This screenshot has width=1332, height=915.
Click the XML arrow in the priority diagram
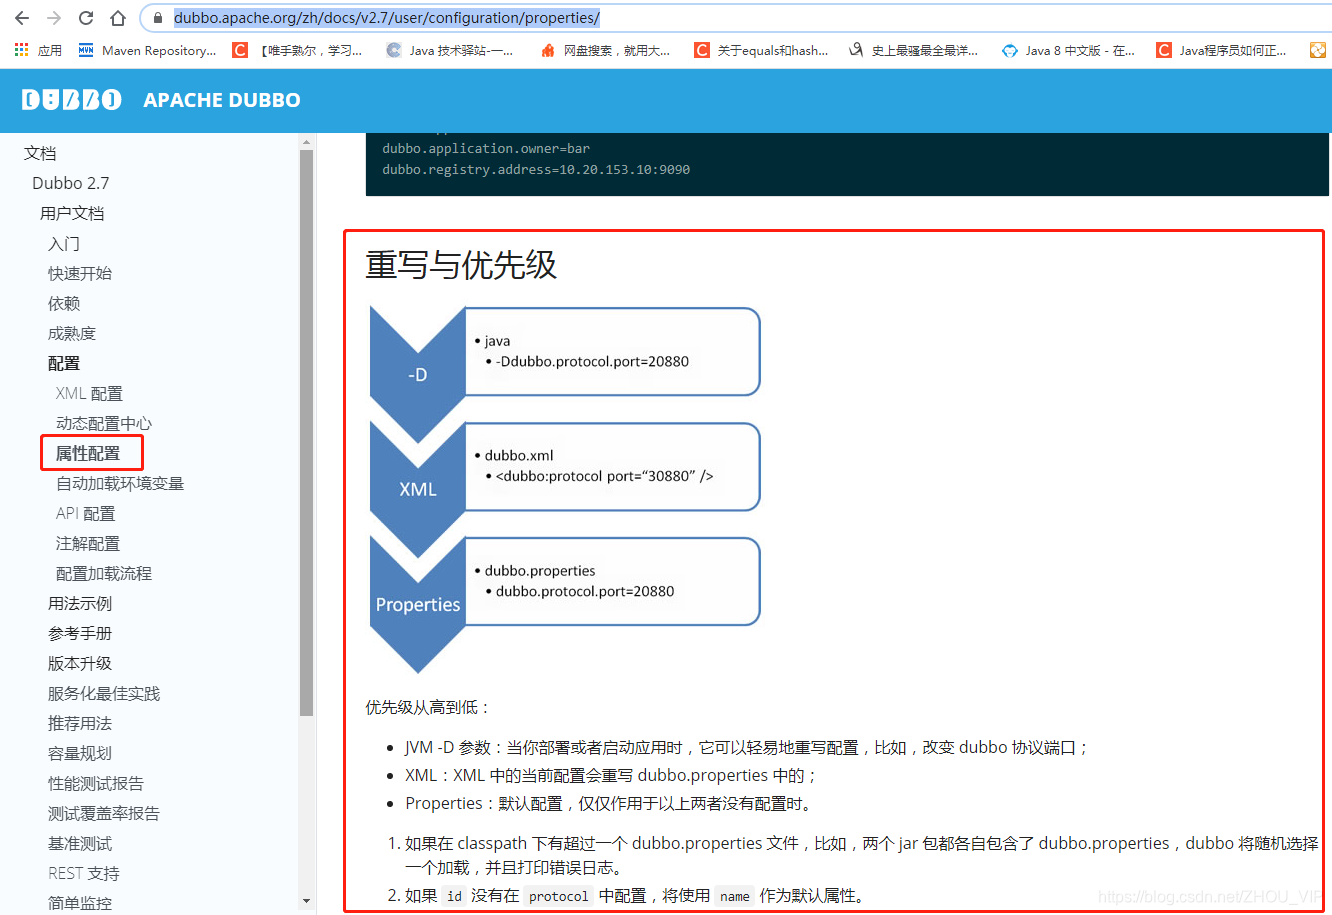click(x=418, y=489)
